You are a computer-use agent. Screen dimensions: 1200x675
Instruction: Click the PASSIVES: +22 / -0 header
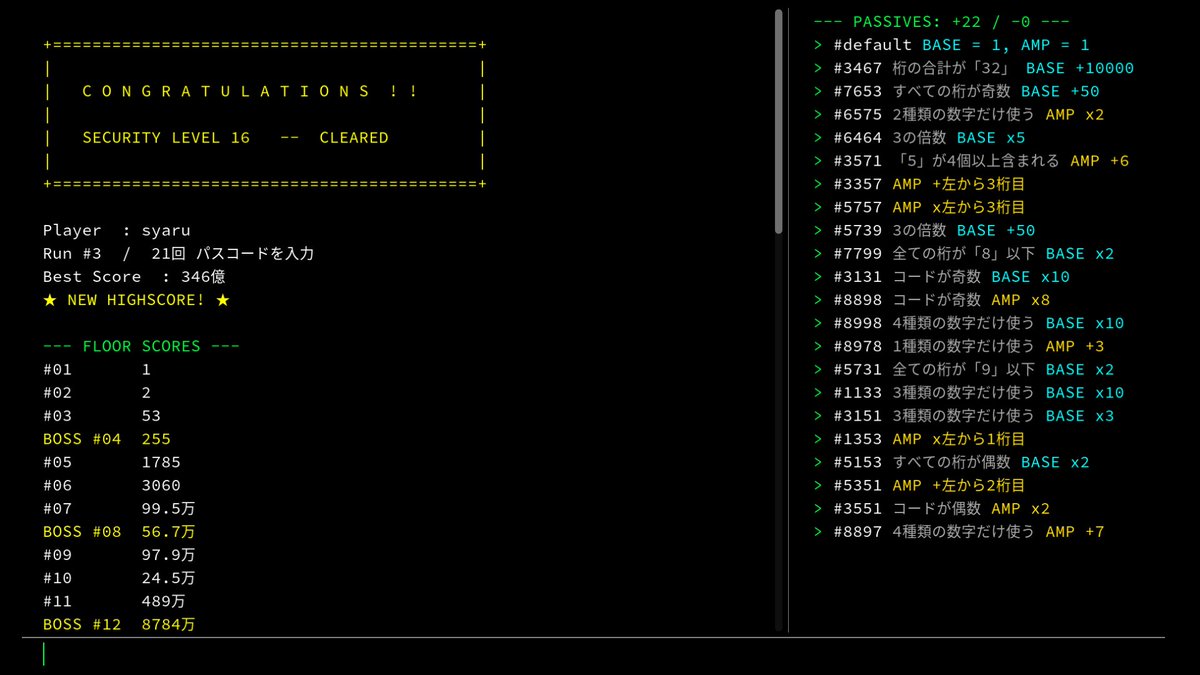[x=941, y=22]
